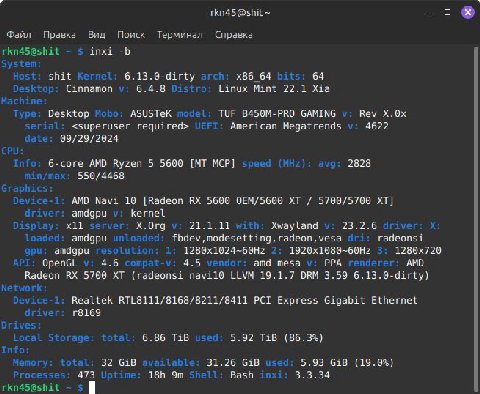Screen dimensions: 480x394
Task: Click the window title rkn45@shit:~
Action: [240, 13]
